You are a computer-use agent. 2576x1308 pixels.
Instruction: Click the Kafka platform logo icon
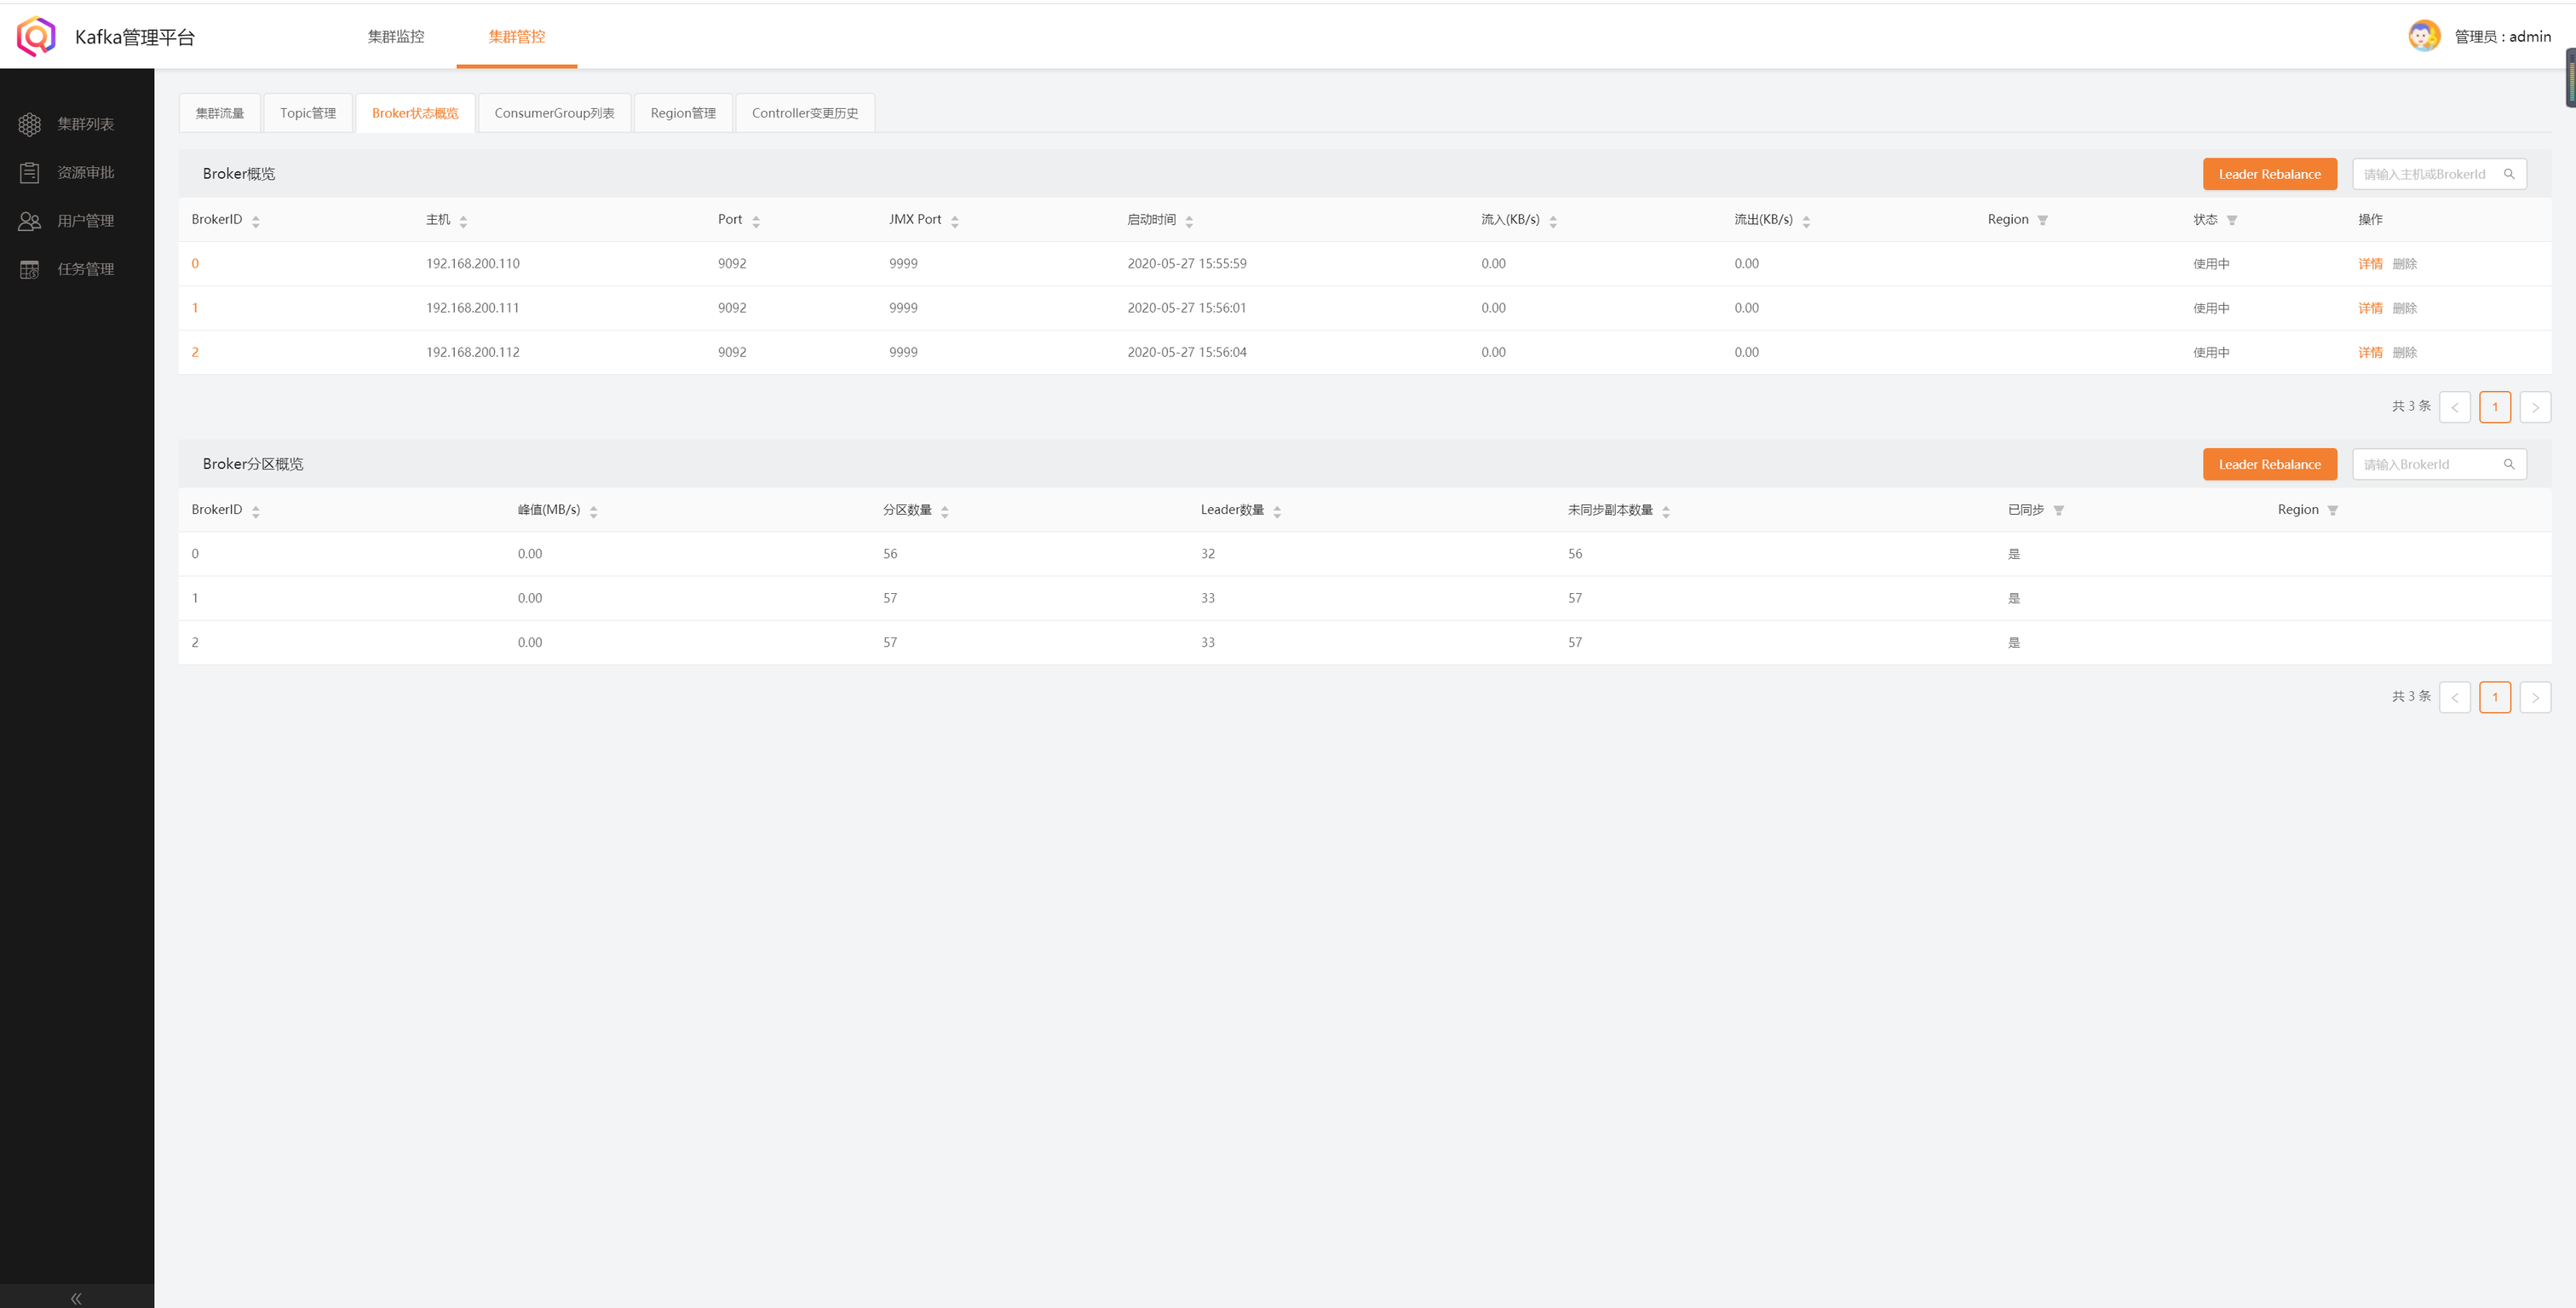[36, 36]
